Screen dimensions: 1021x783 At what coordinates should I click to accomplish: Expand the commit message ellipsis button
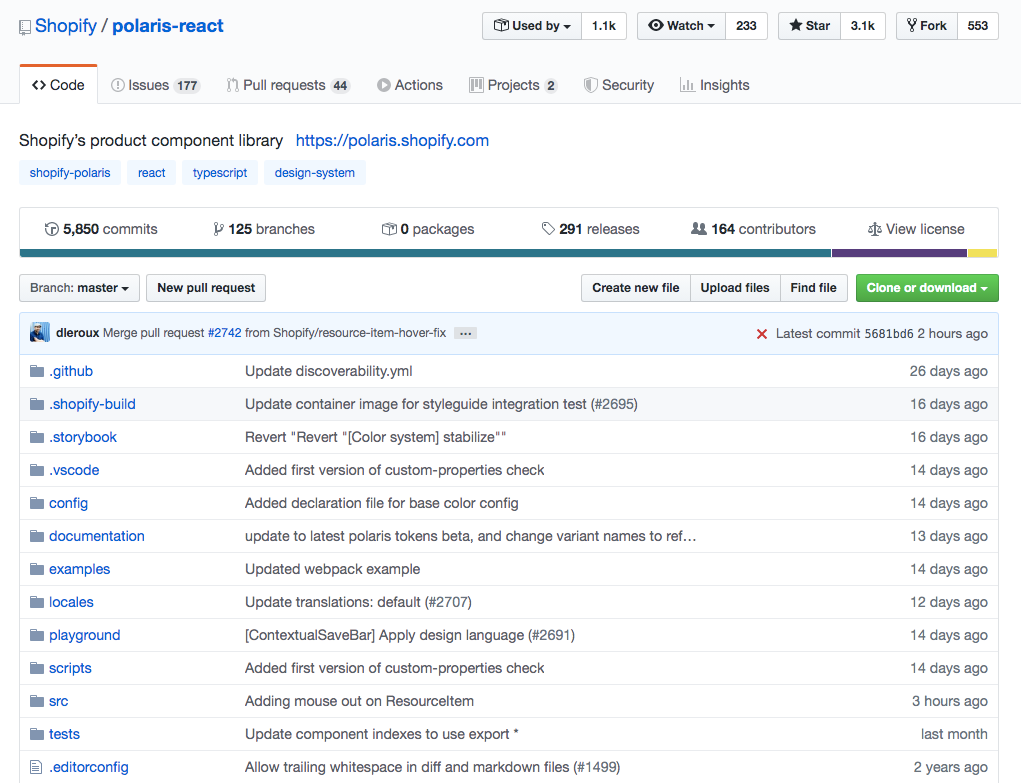click(x=465, y=334)
